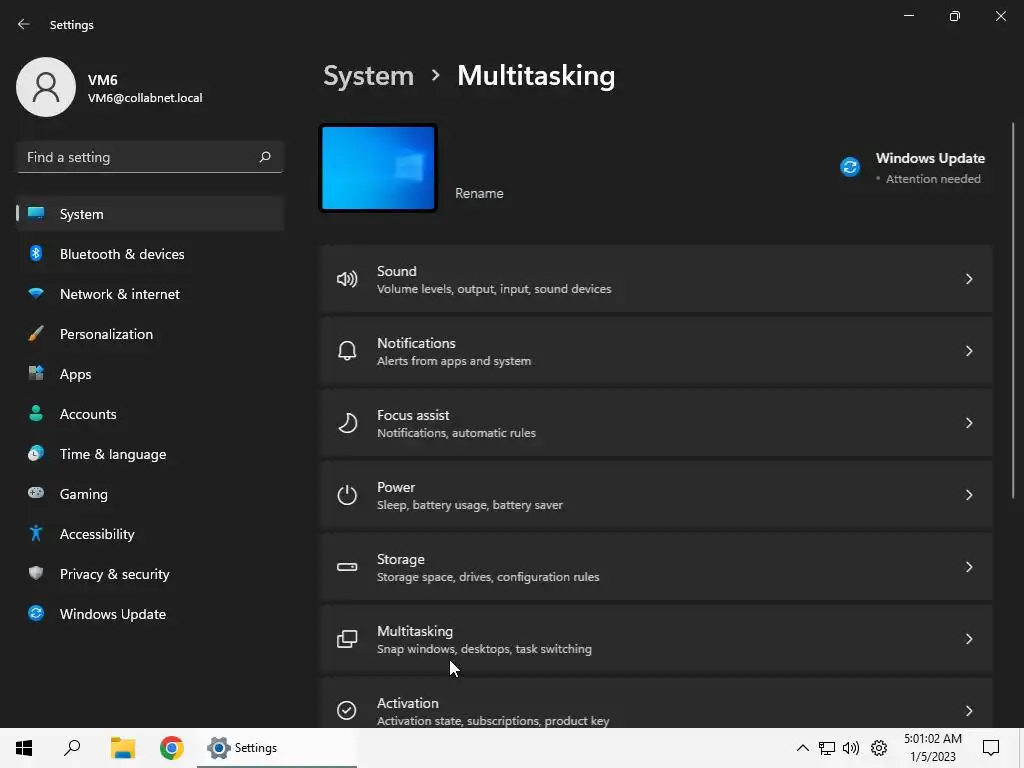
Task: Click the Time & language clock icon
Action: tap(36, 453)
